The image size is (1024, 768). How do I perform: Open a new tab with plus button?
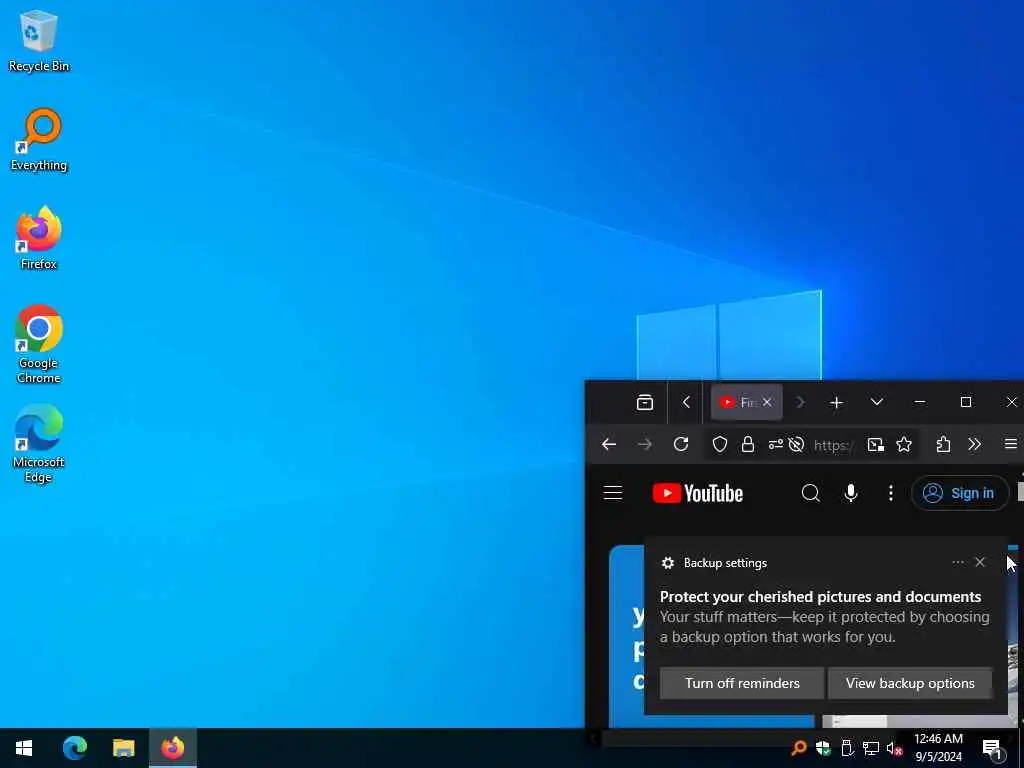coord(836,402)
